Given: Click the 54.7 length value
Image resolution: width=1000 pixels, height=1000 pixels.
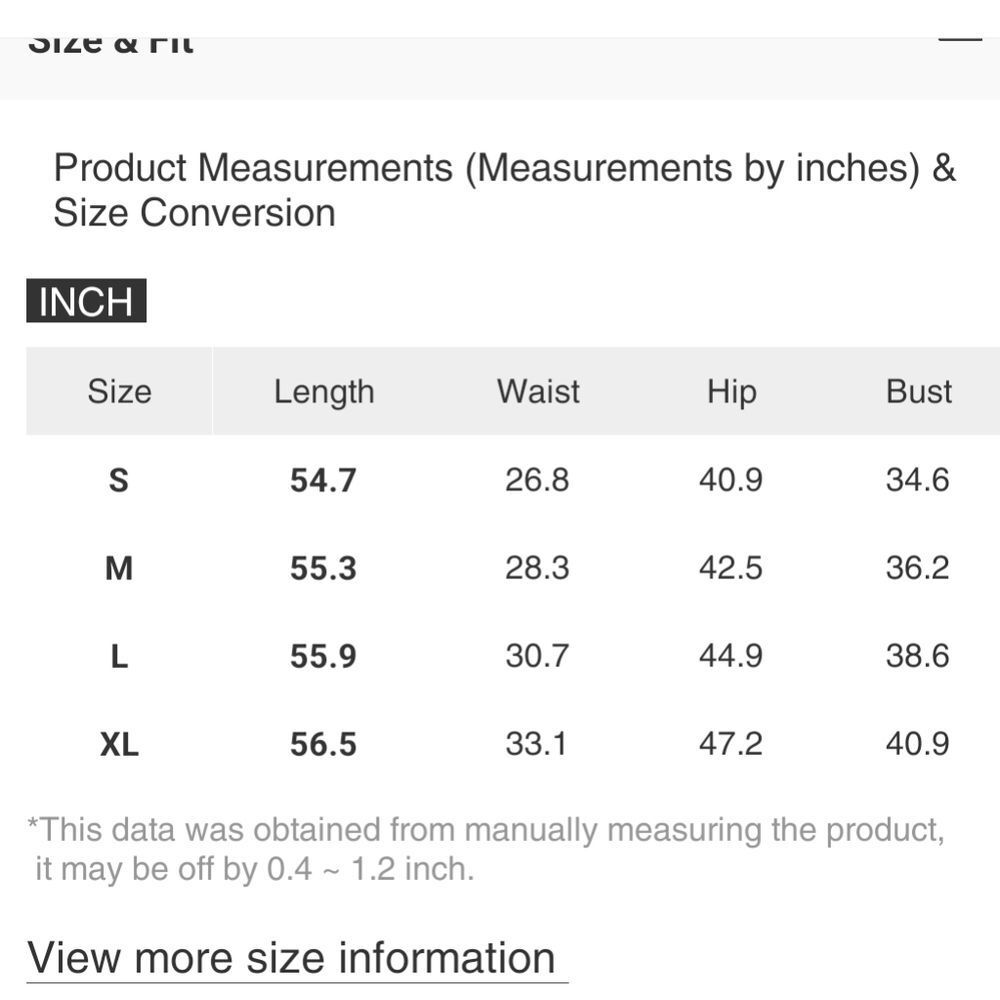Looking at the screenshot, I should (x=323, y=481).
